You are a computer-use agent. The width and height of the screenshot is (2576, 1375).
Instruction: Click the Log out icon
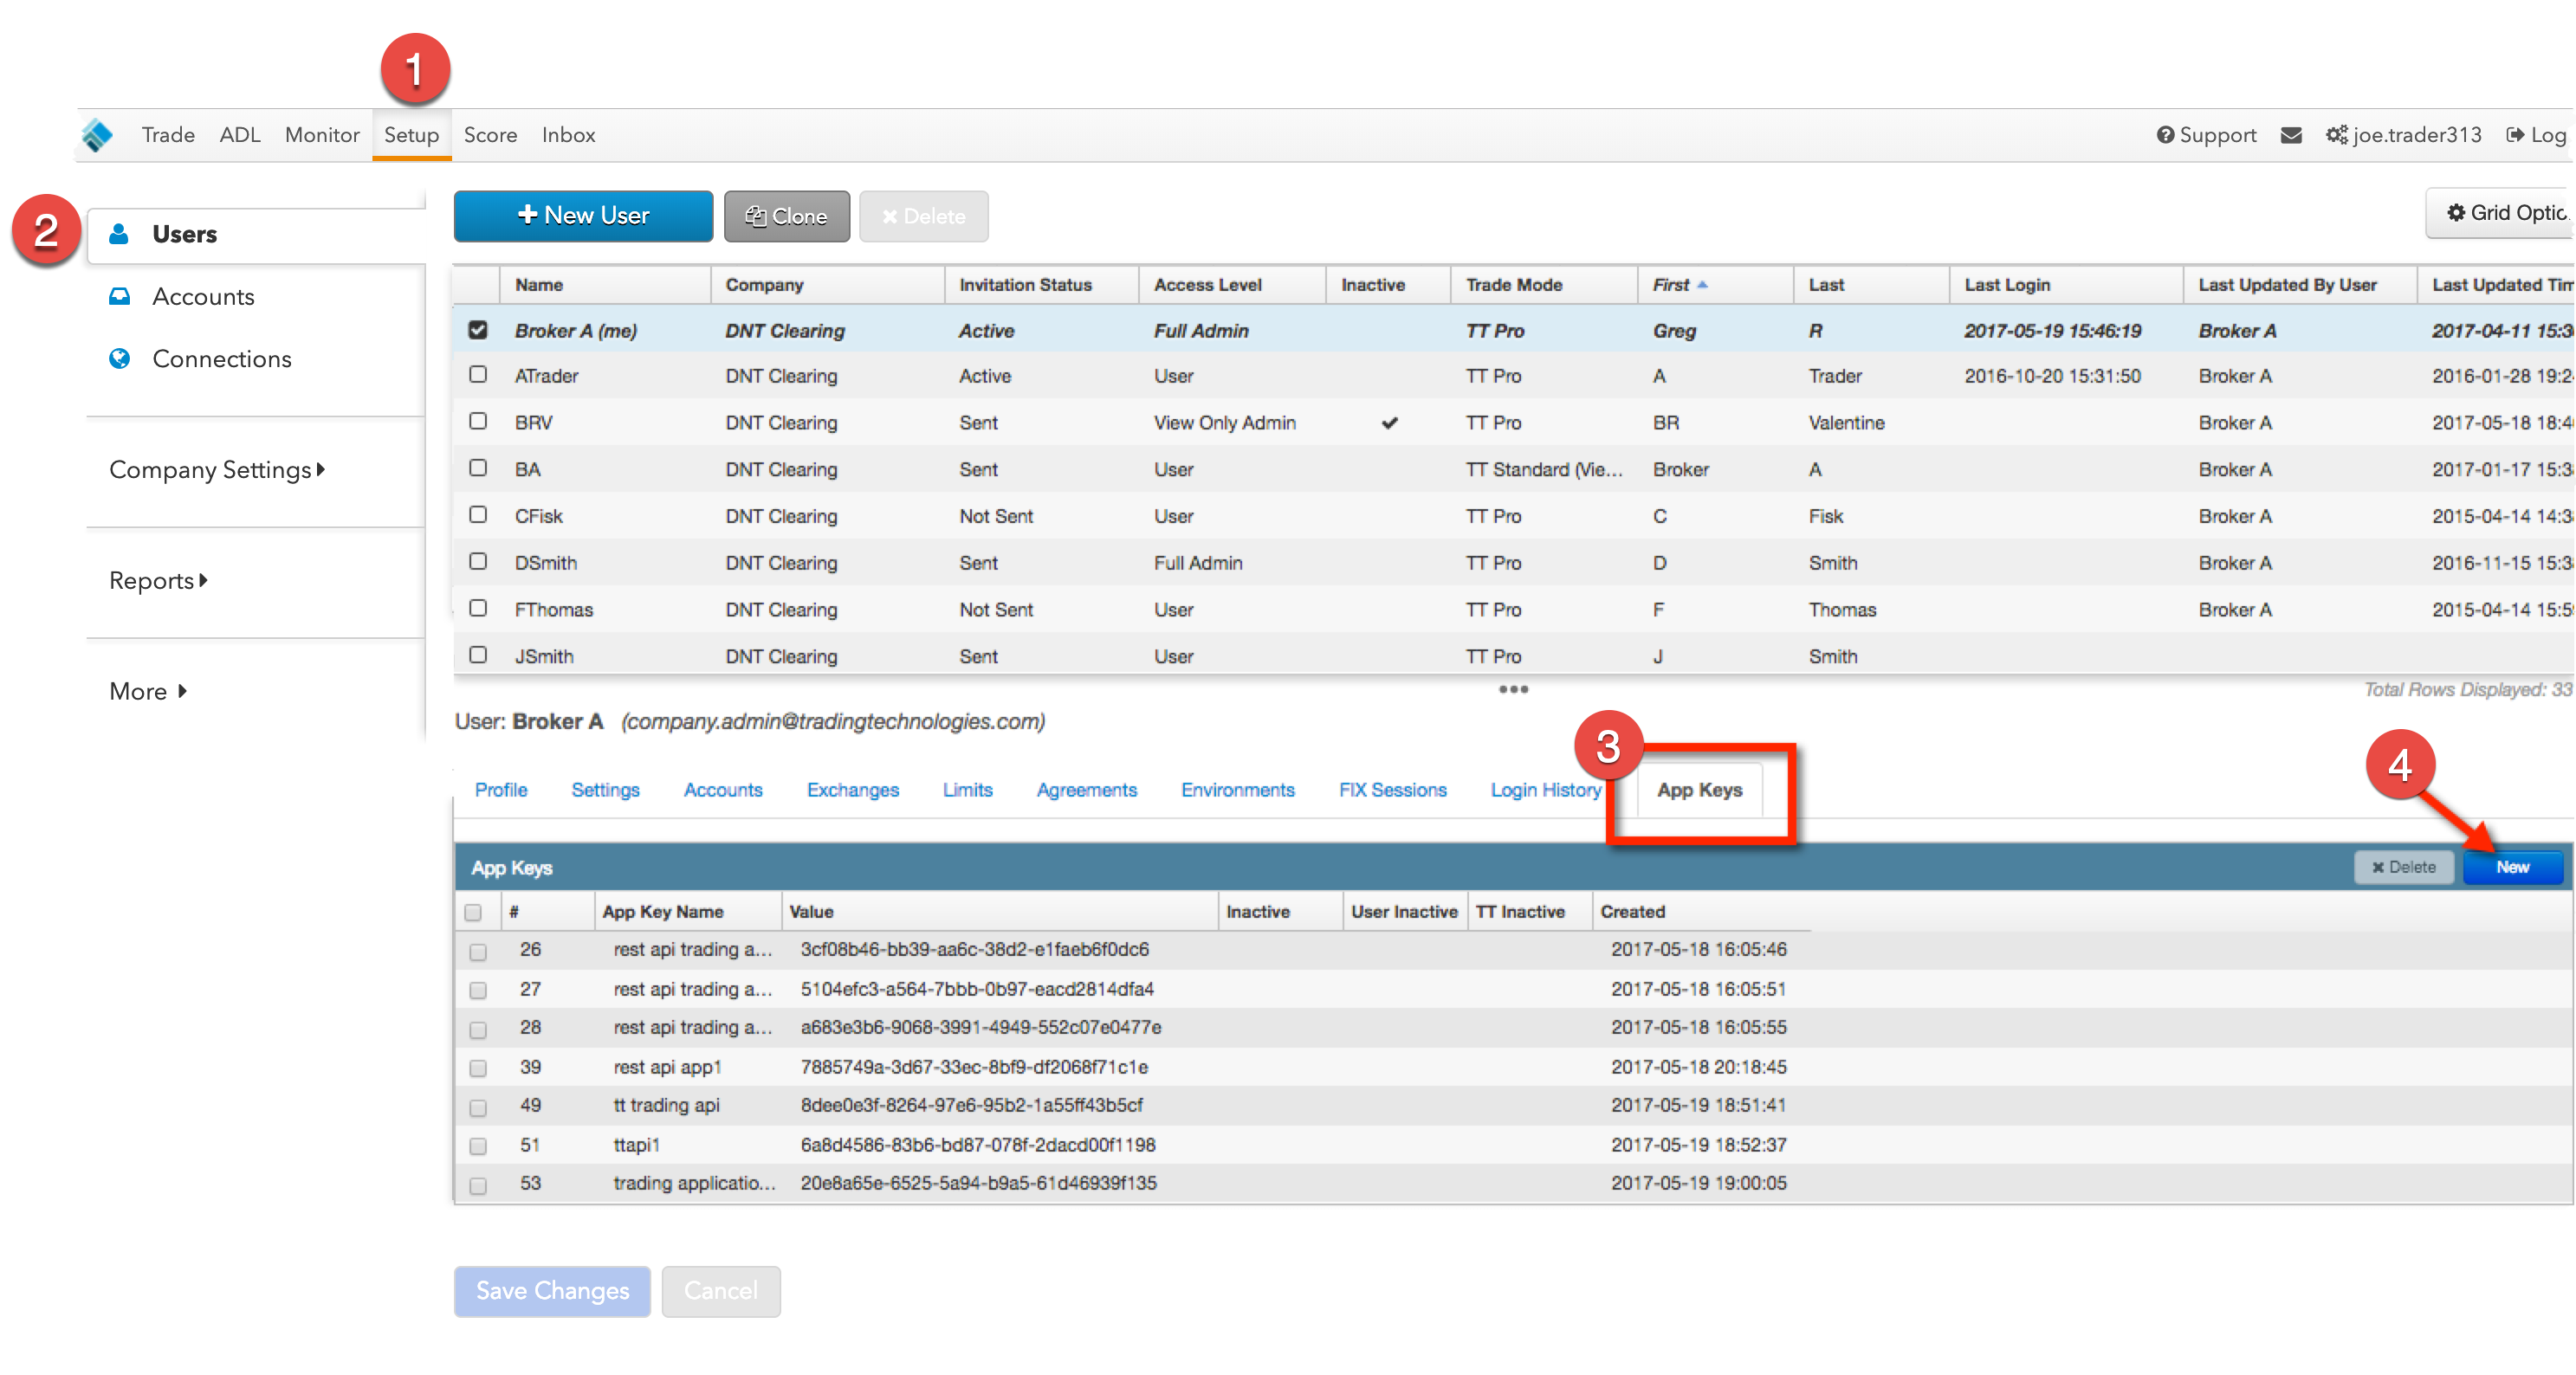tap(2515, 135)
